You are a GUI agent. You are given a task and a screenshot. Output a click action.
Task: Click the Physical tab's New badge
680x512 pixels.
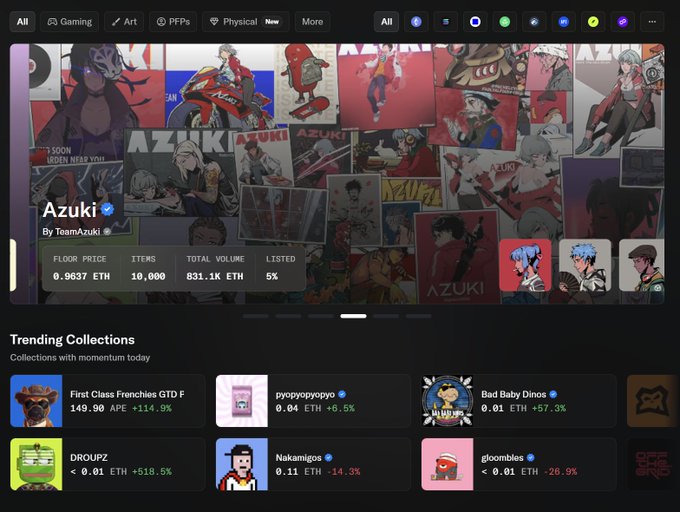[x=272, y=22]
